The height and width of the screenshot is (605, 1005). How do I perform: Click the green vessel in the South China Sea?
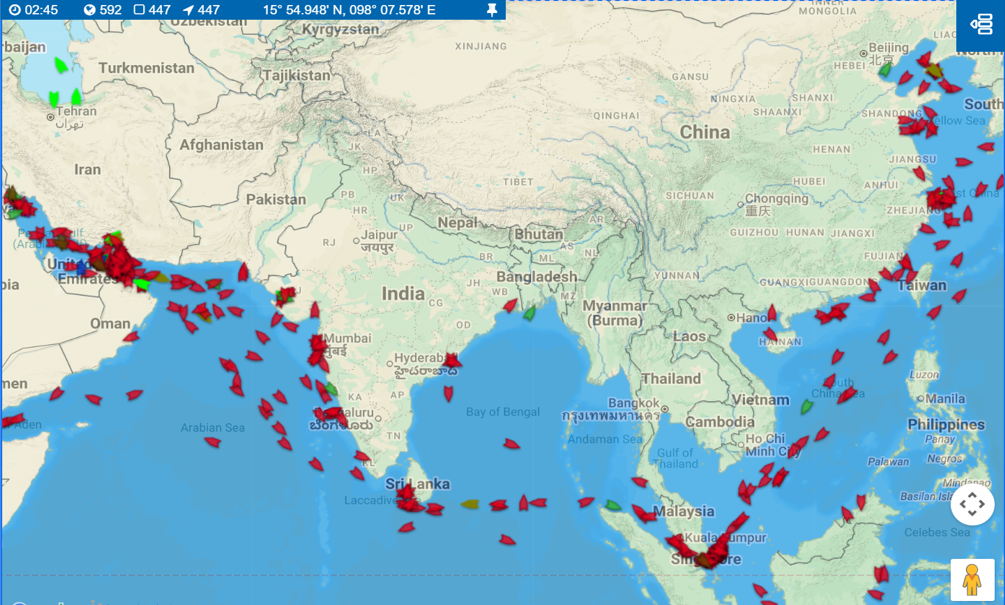click(x=805, y=406)
